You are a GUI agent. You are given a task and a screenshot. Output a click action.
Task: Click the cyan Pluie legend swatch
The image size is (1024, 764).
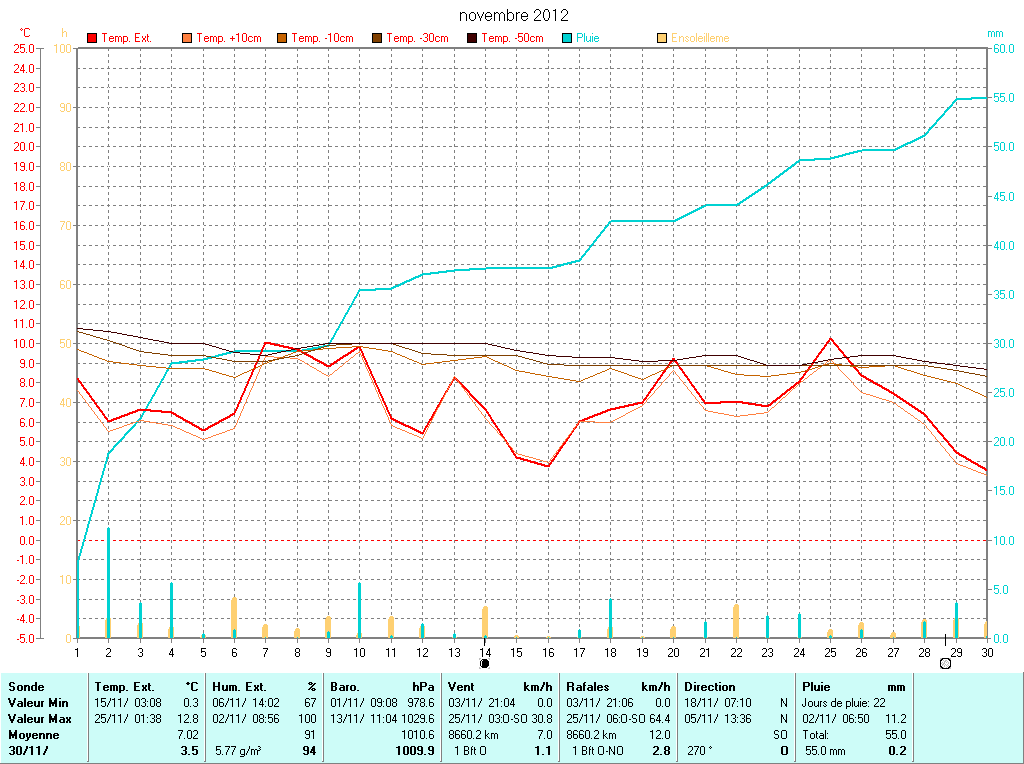567,38
